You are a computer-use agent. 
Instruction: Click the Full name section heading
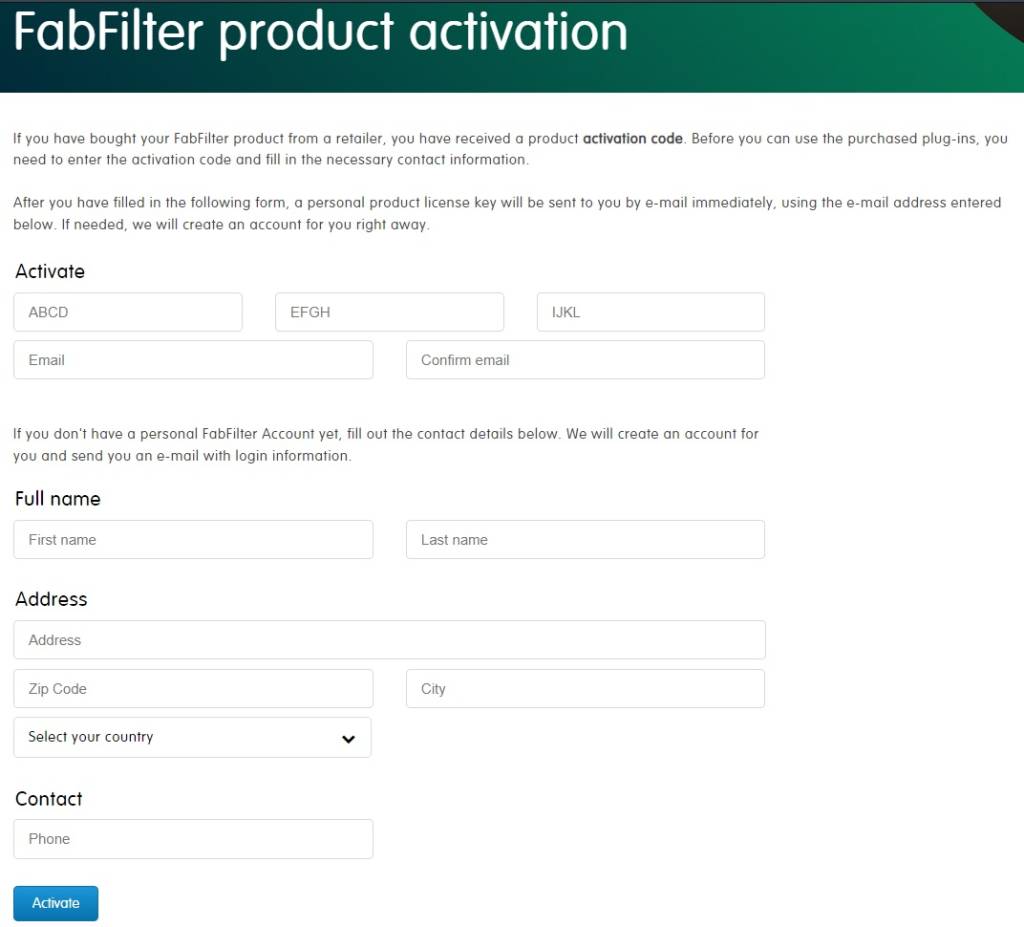coord(57,498)
